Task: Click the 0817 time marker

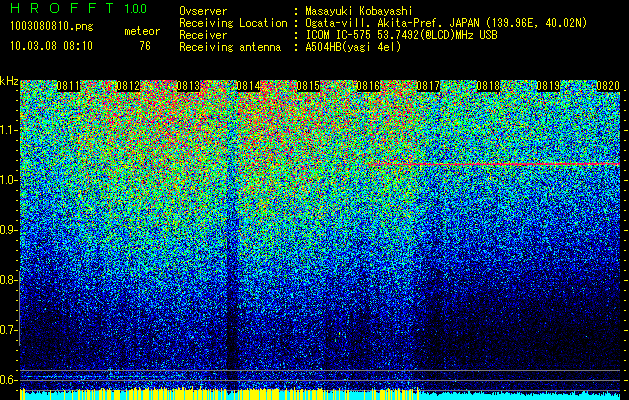Action: click(x=428, y=86)
